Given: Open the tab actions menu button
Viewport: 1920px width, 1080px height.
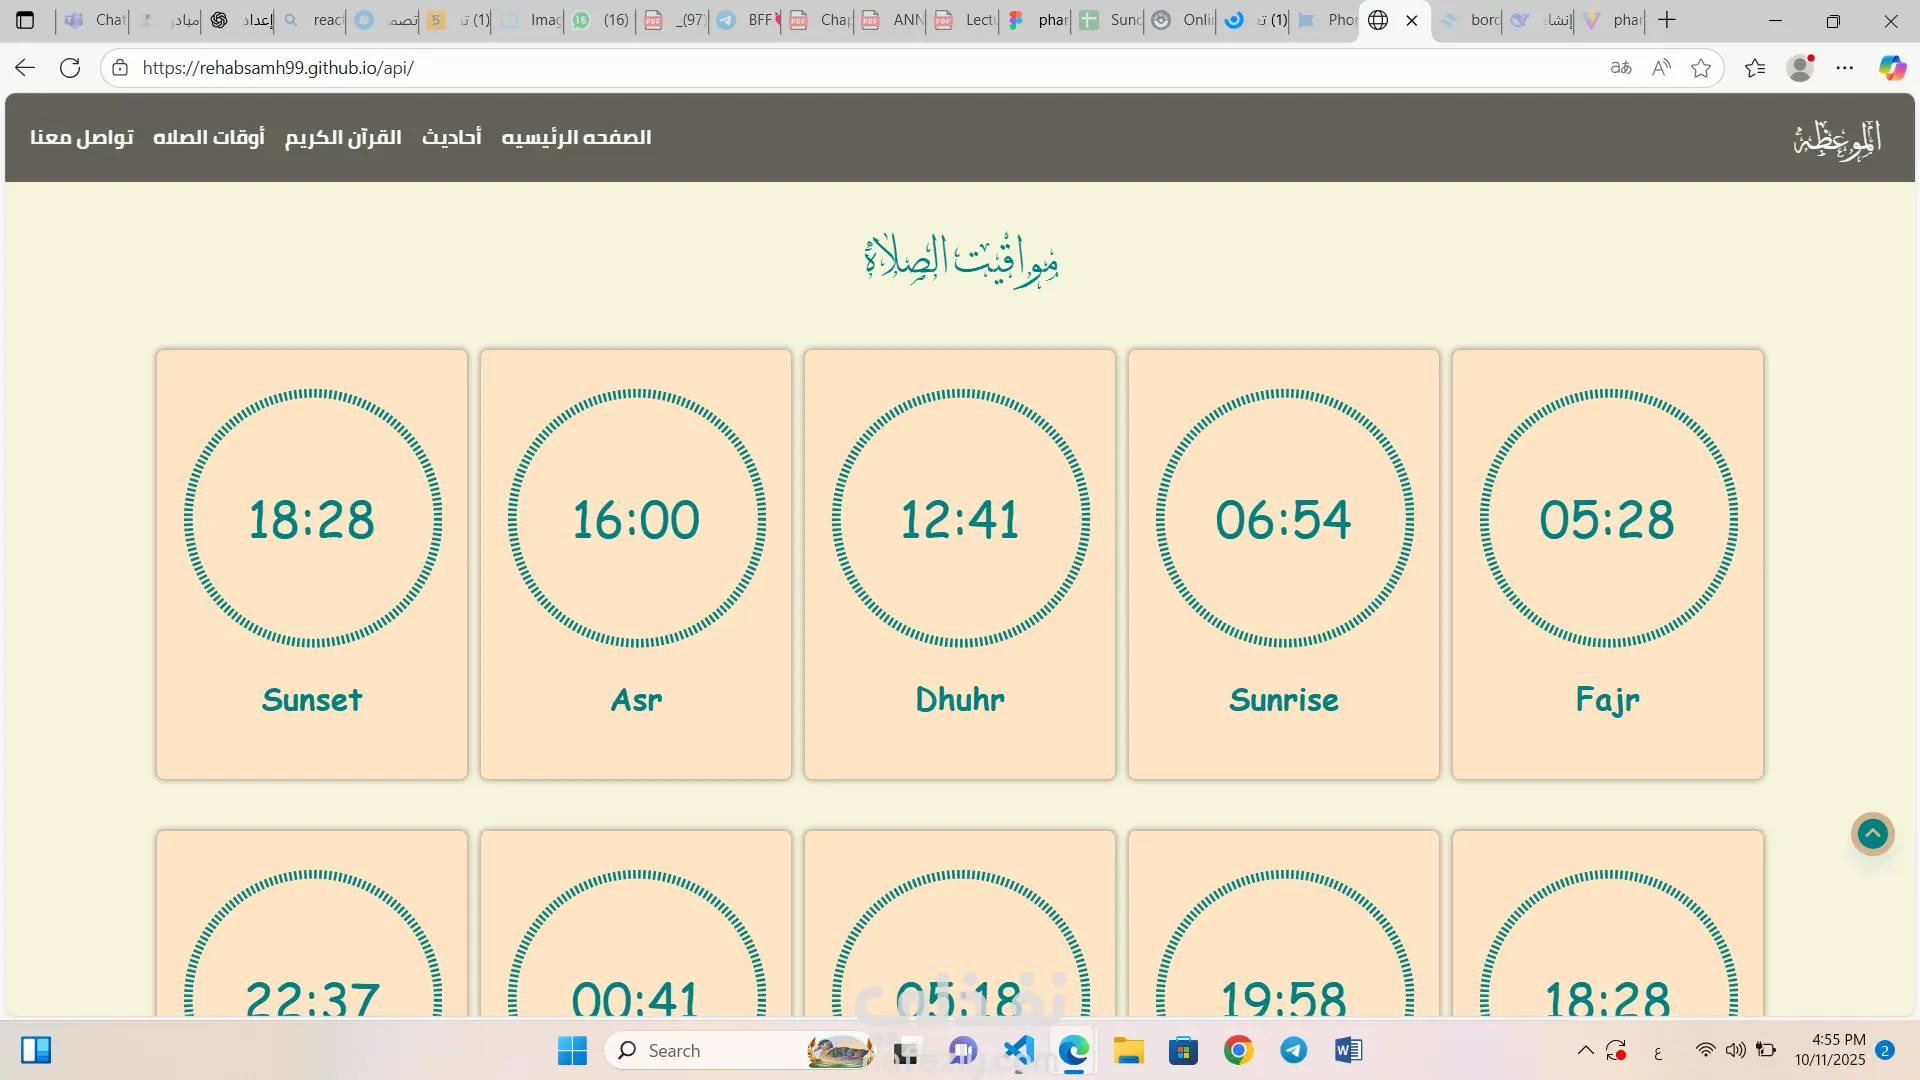Looking at the screenshot, I should [x=25, y=20].
